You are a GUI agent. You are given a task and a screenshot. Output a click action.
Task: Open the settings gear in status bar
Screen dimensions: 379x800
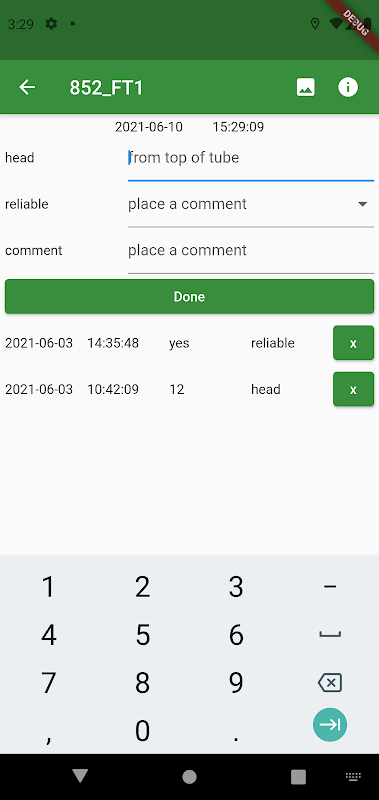point(51,23)
